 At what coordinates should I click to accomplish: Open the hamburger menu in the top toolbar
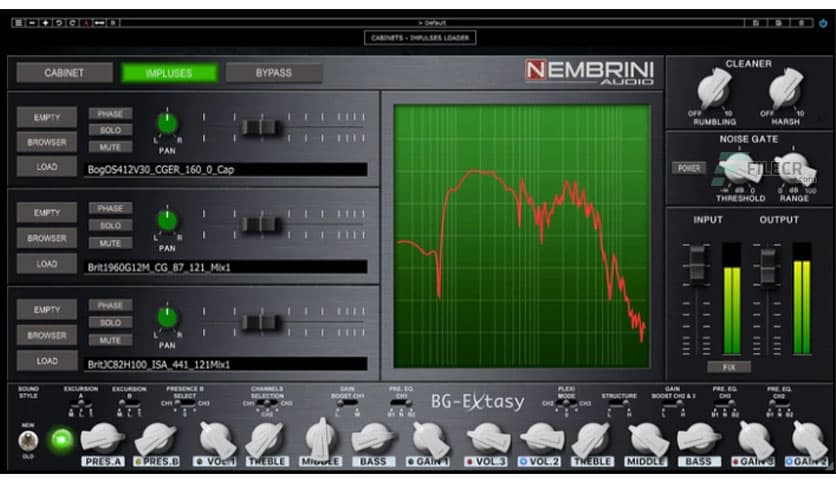pyautogui.click(x=19, y=23)
